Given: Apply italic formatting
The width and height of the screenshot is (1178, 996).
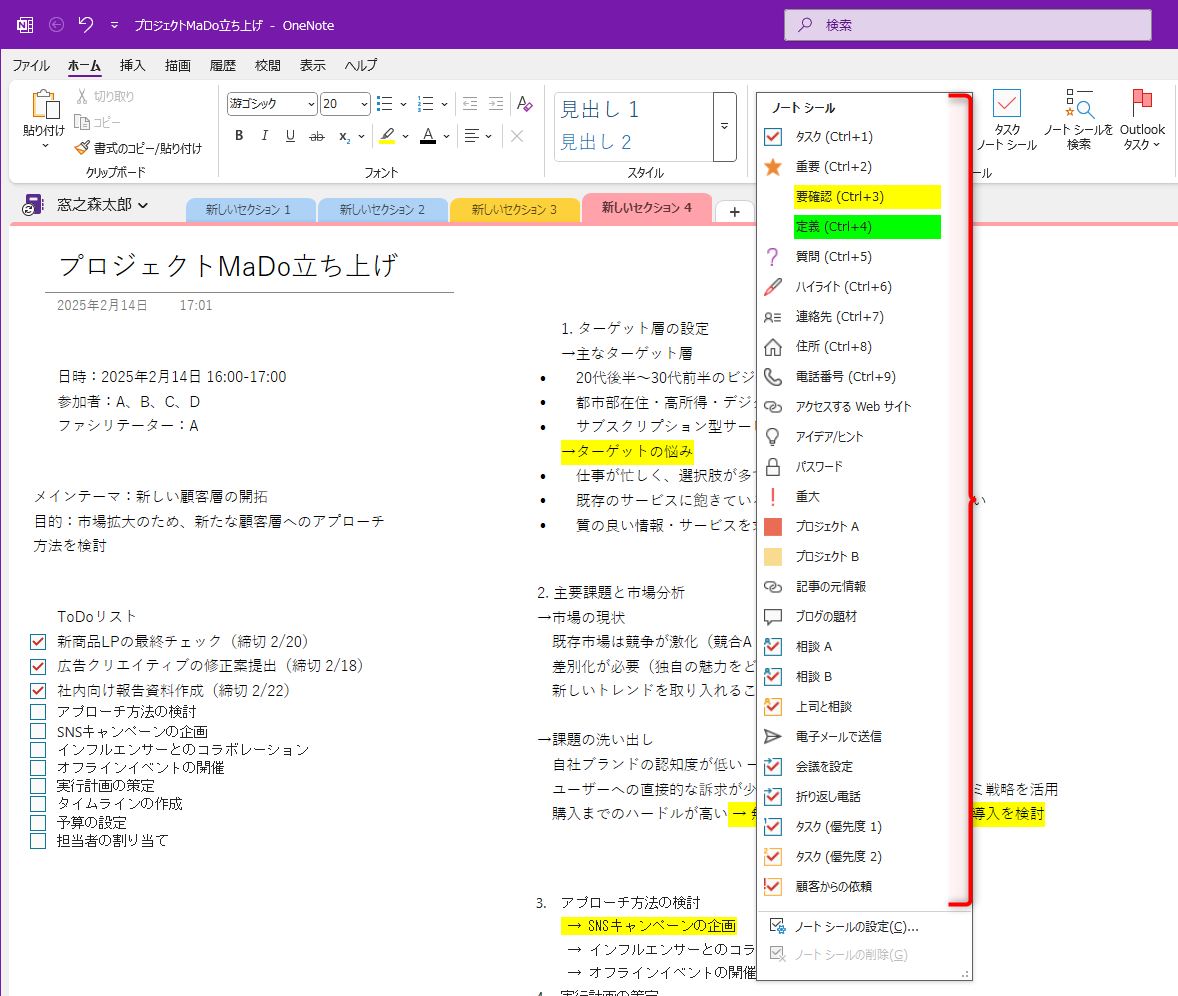Looking at the screenshot, I should coord(263,136).
